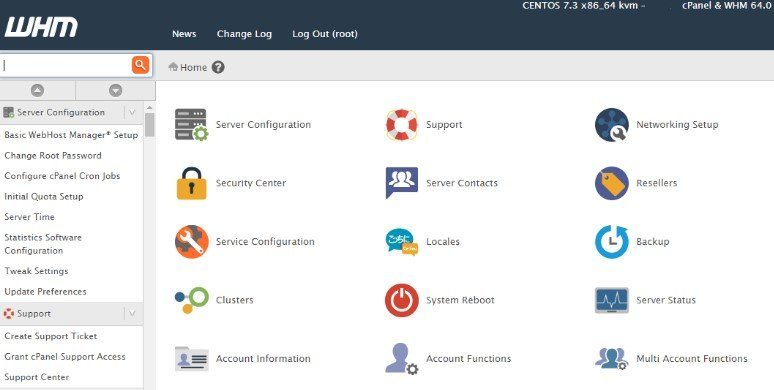Open the Backup clock icon
Screen dimensions: 774x390
[x=612, y=242]
